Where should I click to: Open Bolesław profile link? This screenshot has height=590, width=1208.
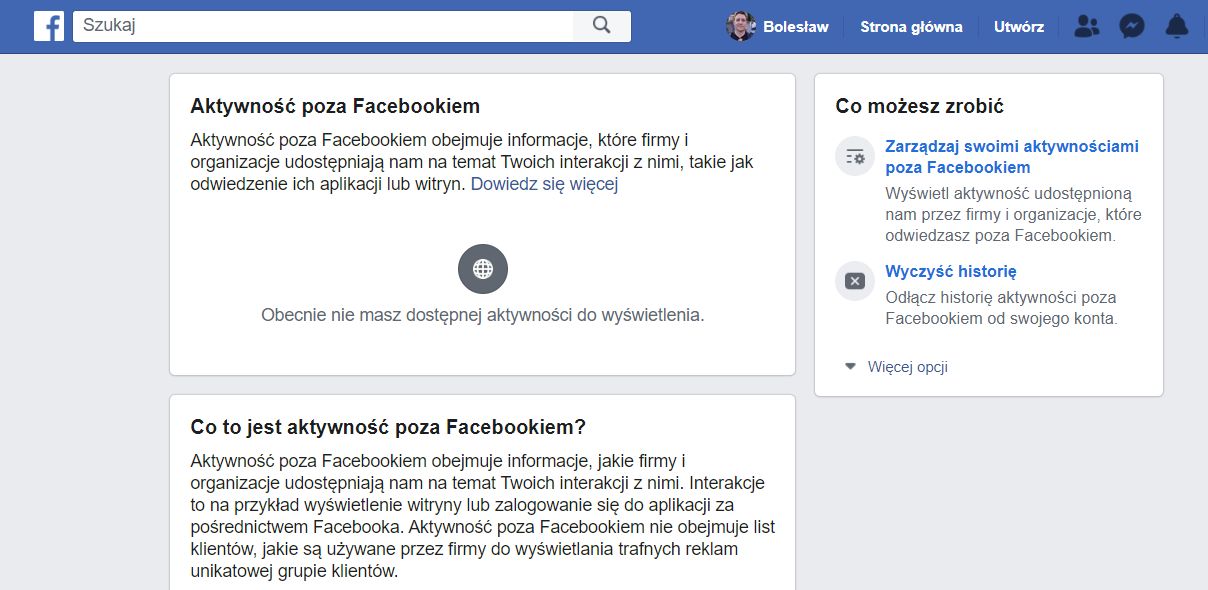pyautogui.click(x=796, y=27)
